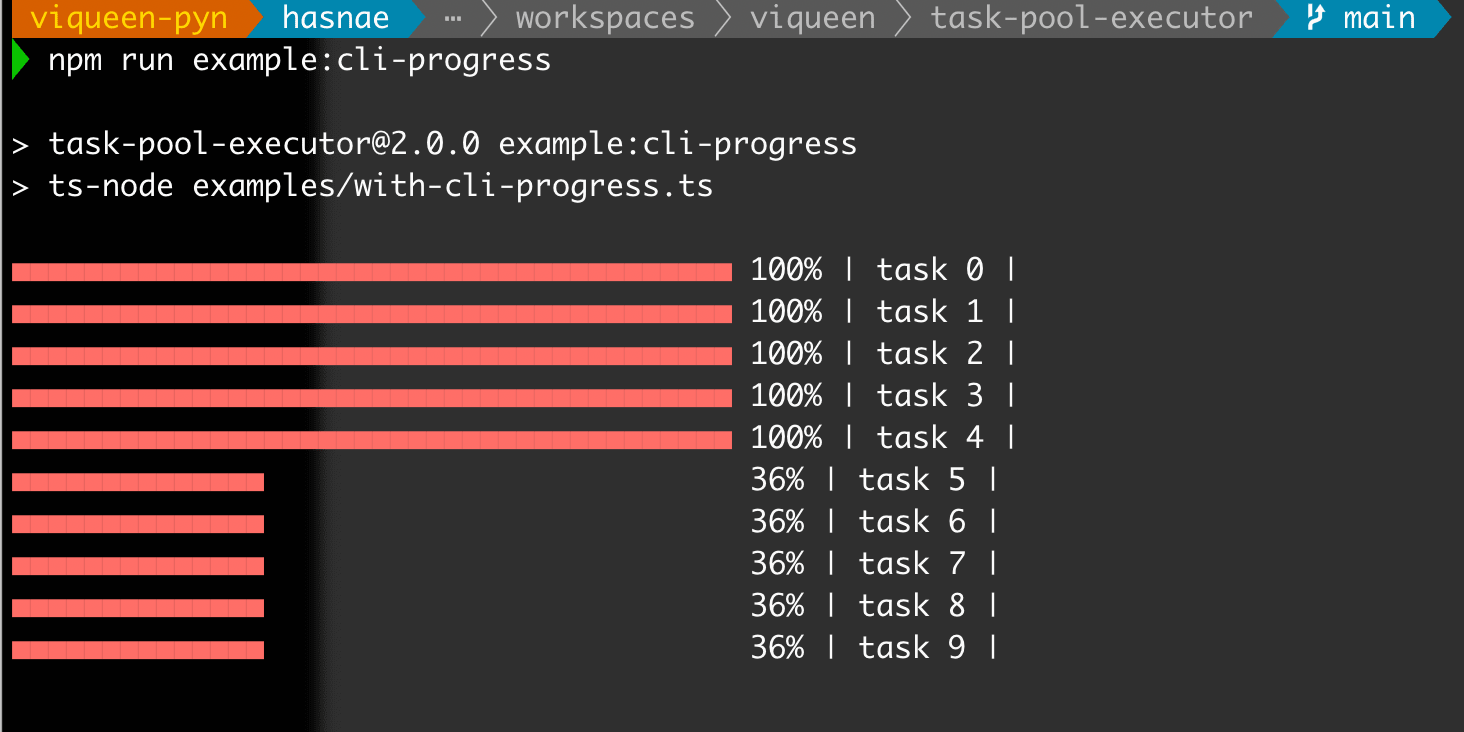Click the 36% value beside task 6

click(x=778, y=522)
